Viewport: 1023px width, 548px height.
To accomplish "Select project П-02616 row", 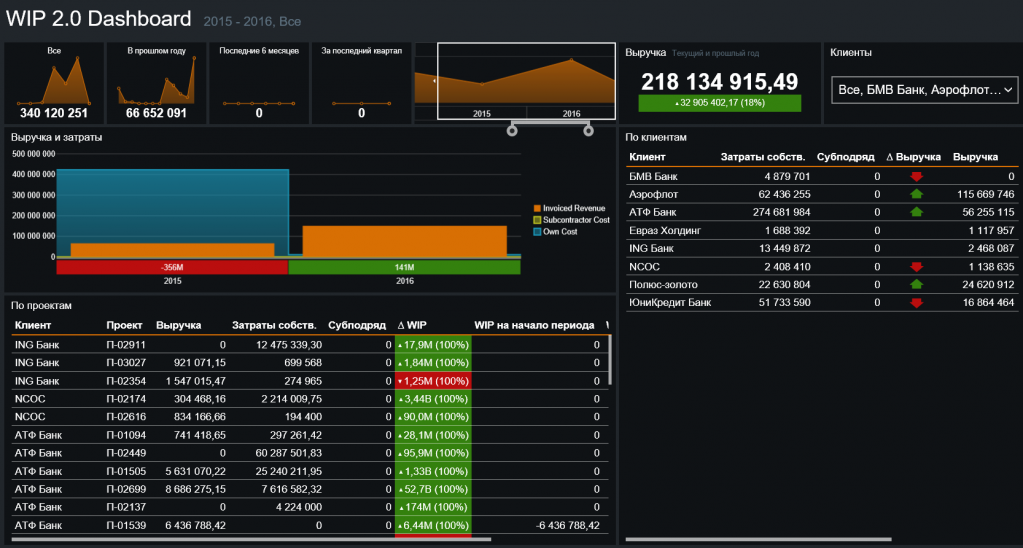I will [310, 417].
